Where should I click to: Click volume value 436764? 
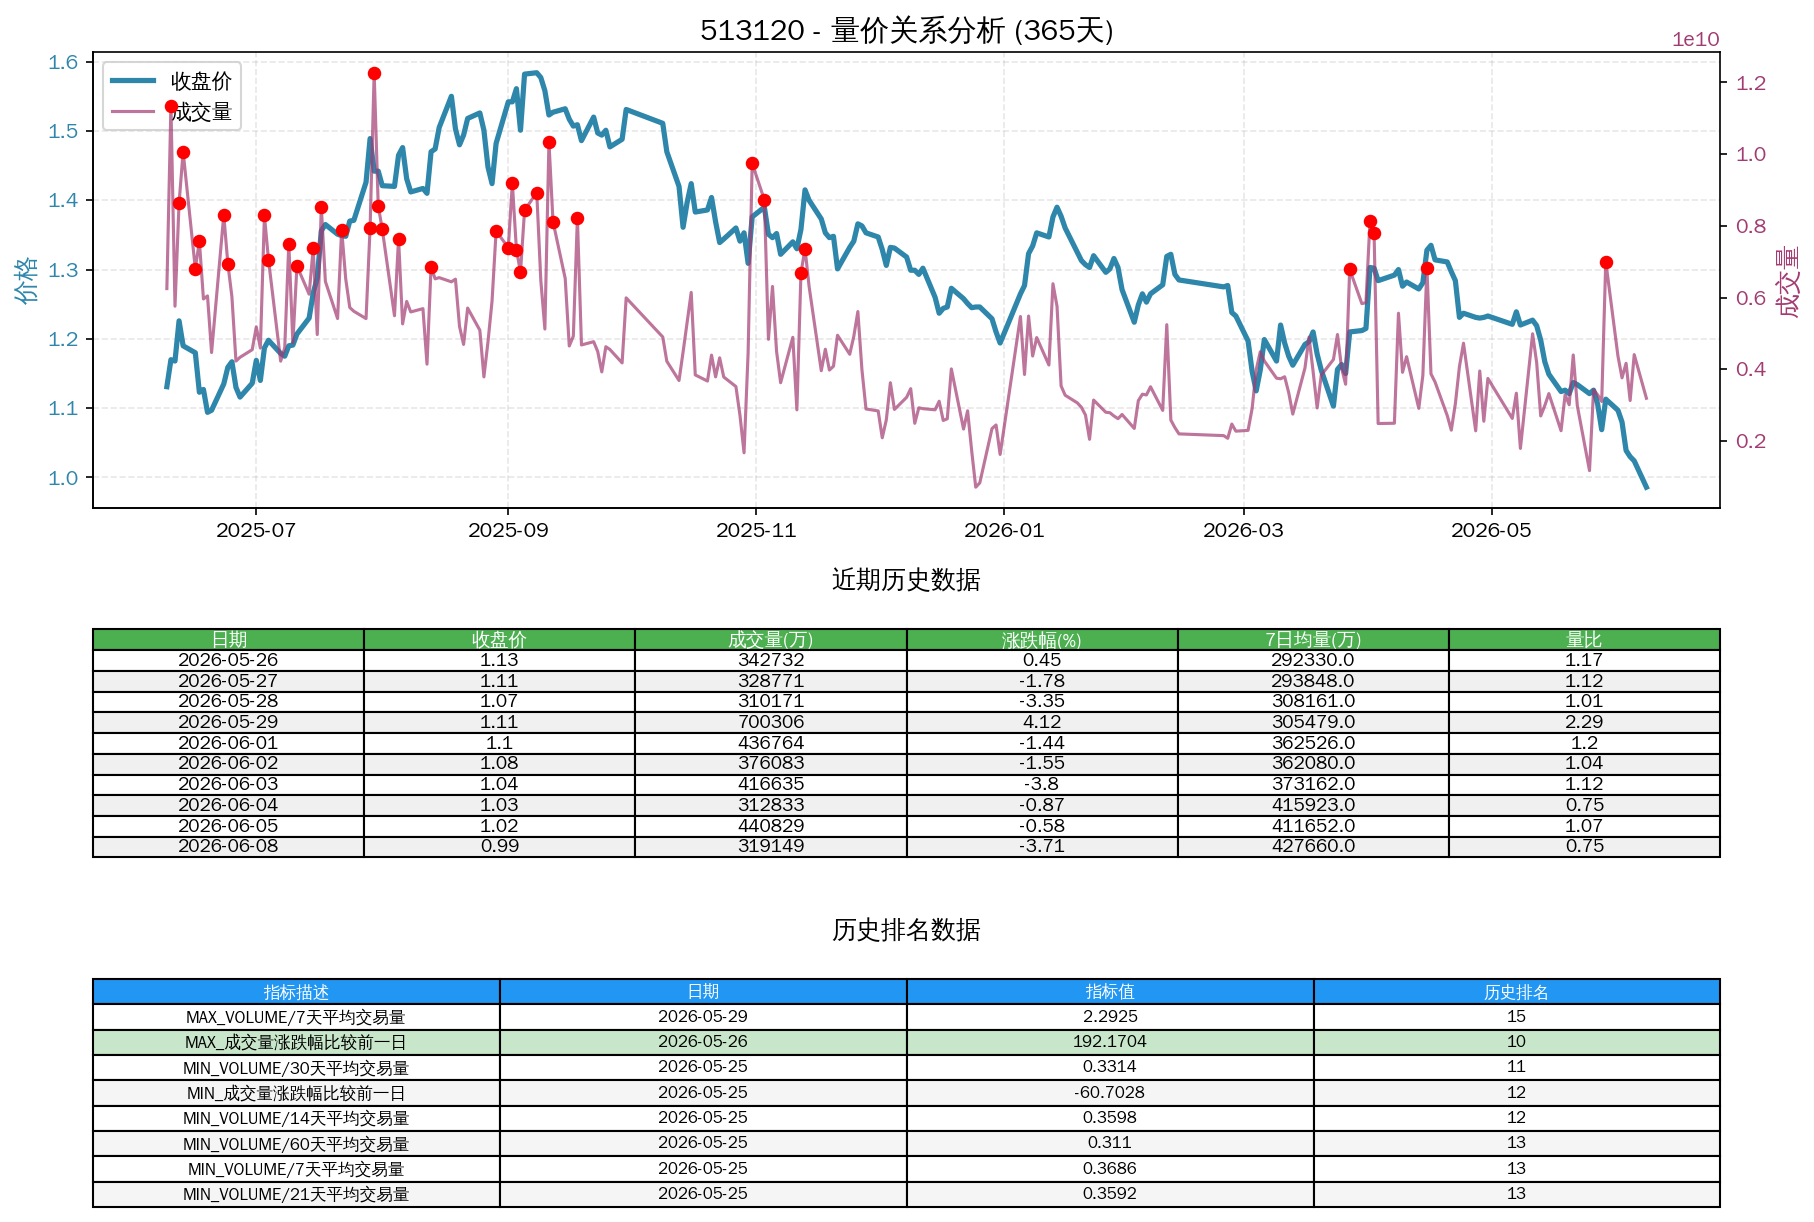(x=771, y=743)
